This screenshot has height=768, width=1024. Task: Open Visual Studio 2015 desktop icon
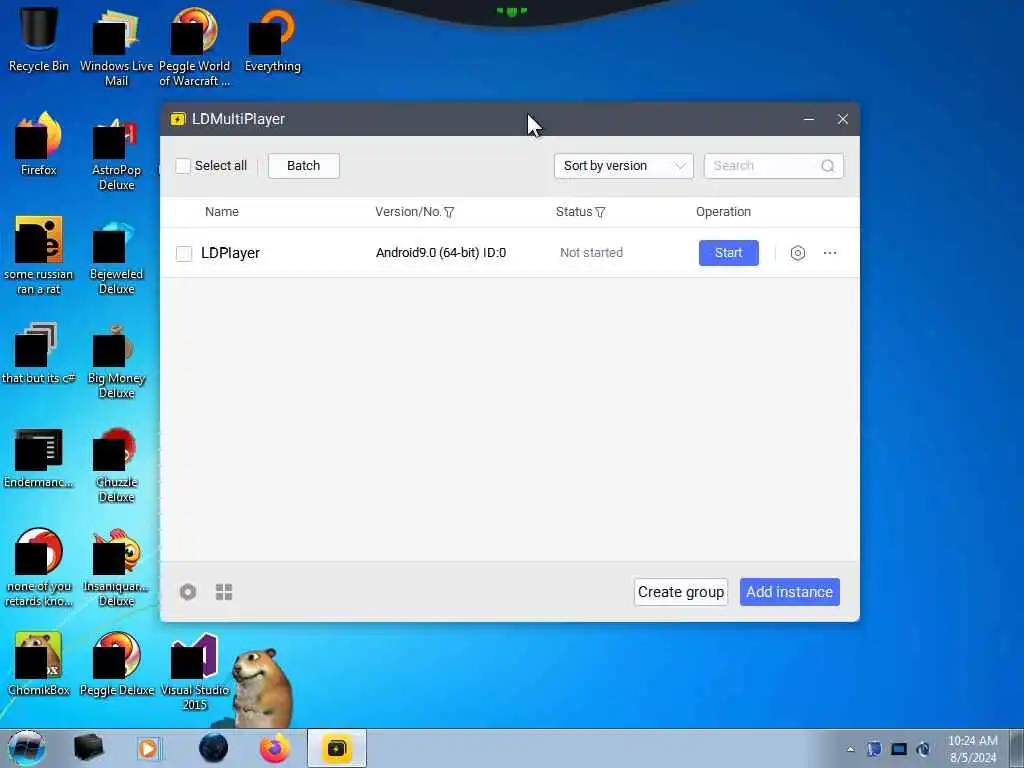(195, 671)
